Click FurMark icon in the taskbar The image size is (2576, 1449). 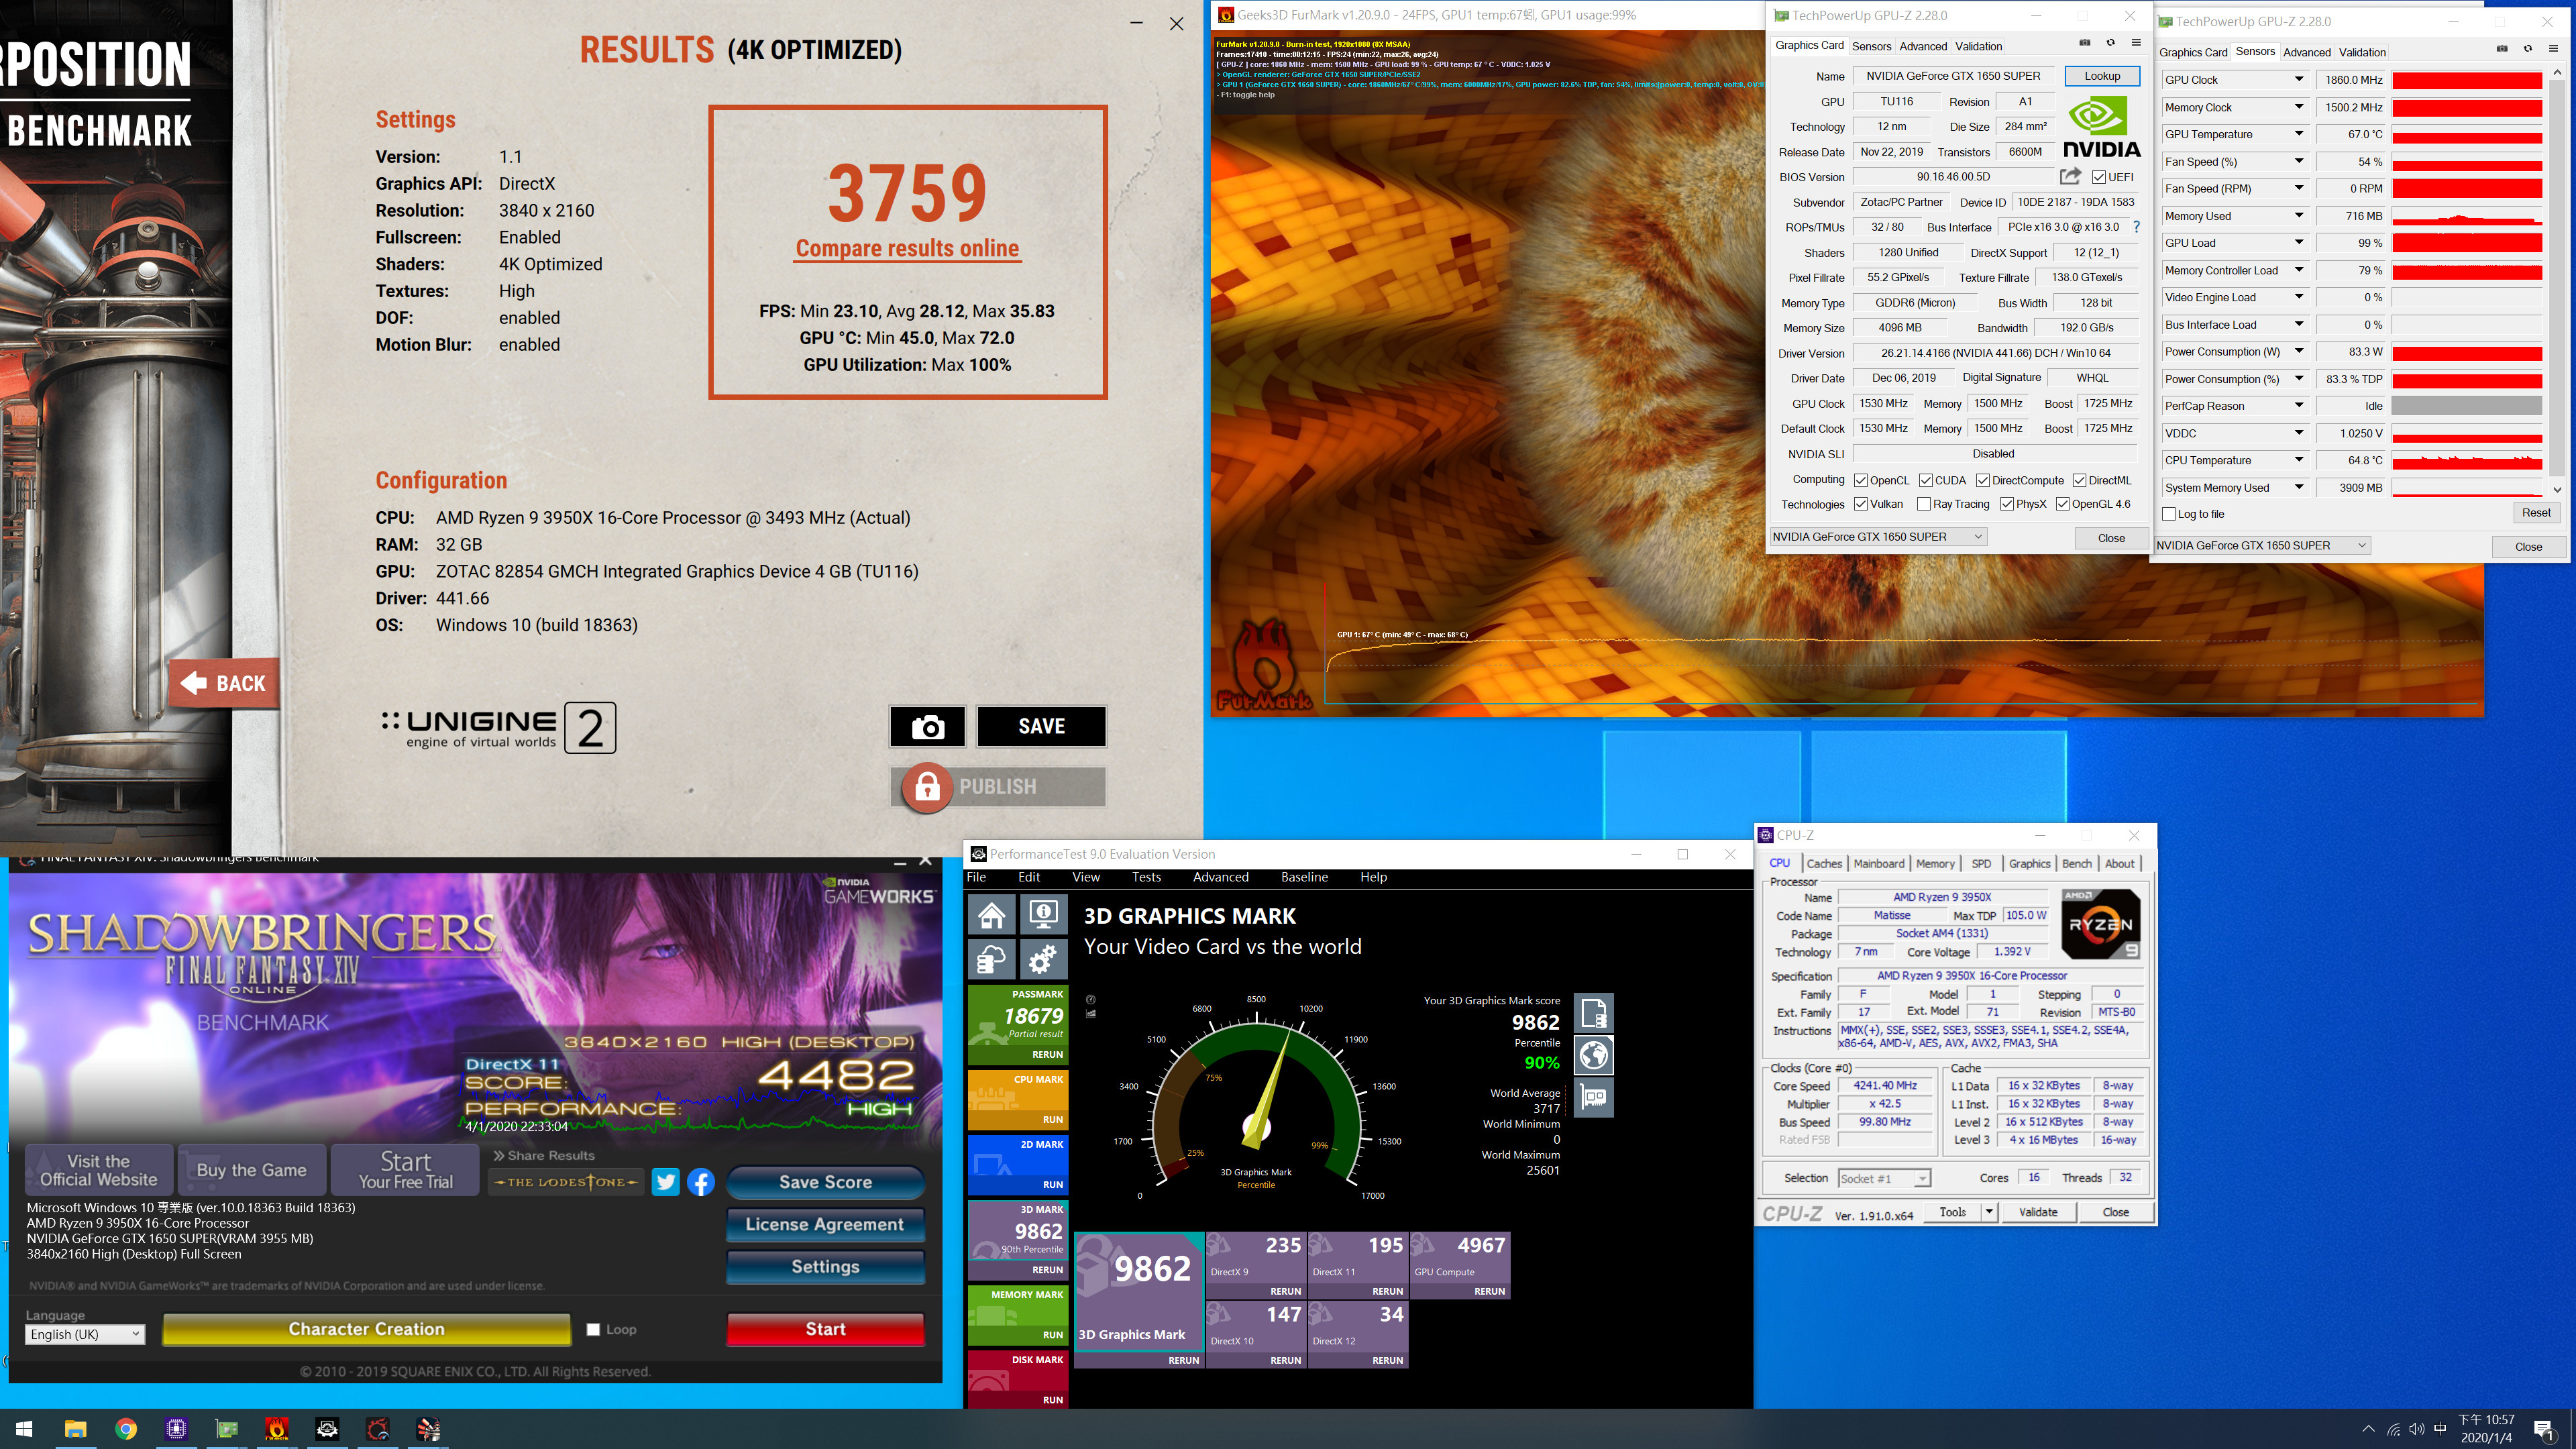[277, 1429]
